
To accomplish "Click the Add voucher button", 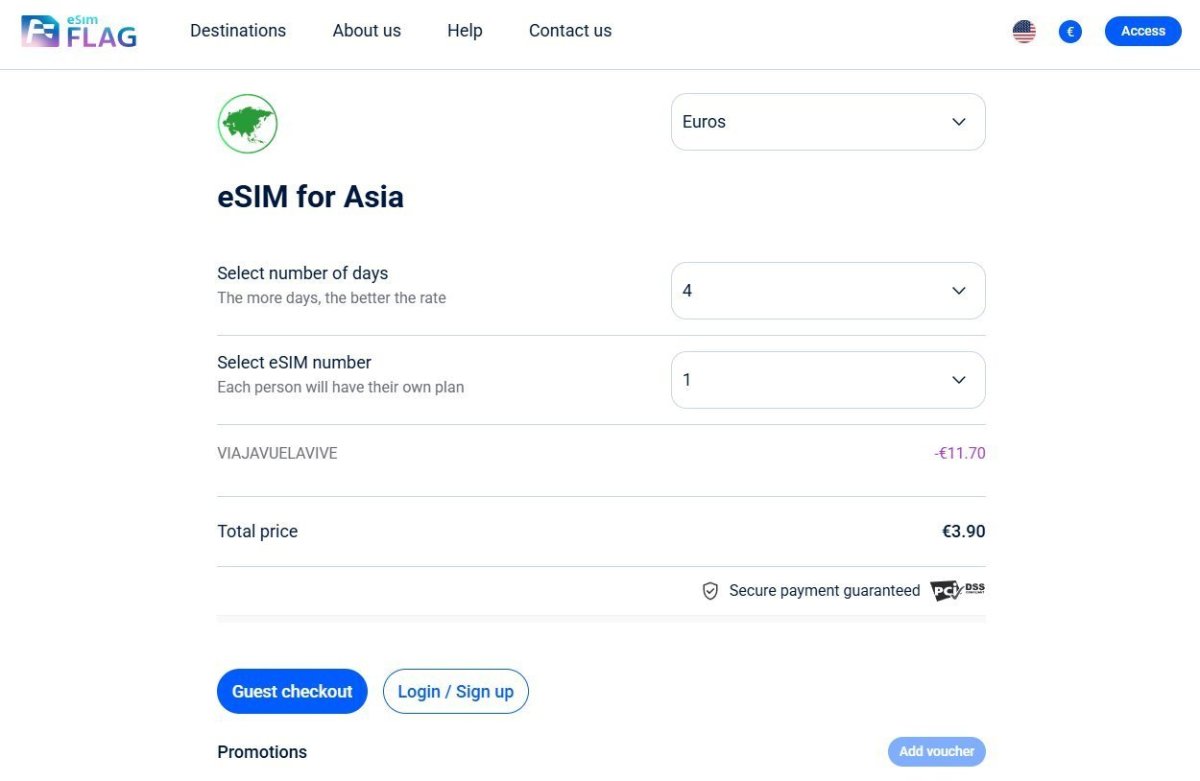I will [x=936, y=752].
